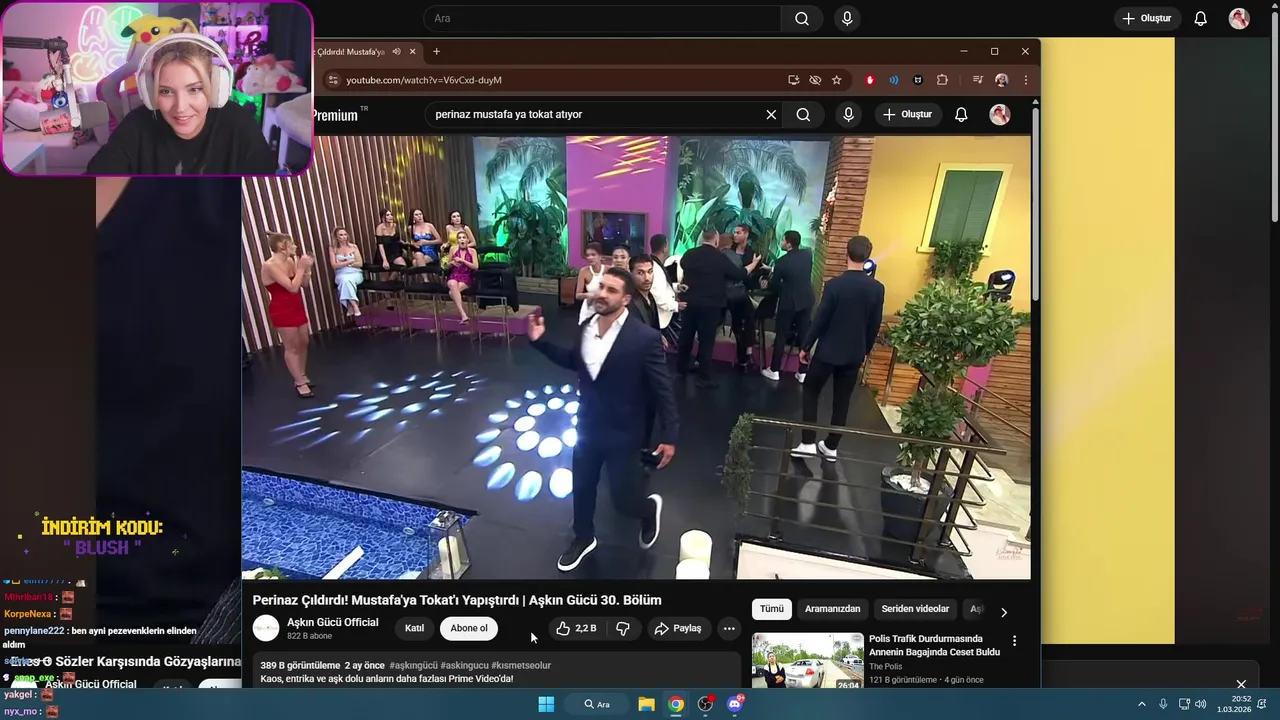
Task: Click the 'Ara' search field in background window
Action: coord(602,19)
